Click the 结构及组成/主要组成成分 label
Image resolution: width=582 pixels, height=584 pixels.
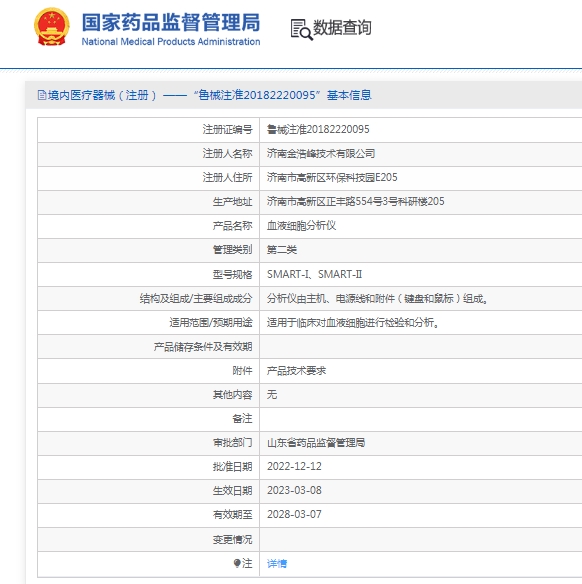[x=196, y=299]
